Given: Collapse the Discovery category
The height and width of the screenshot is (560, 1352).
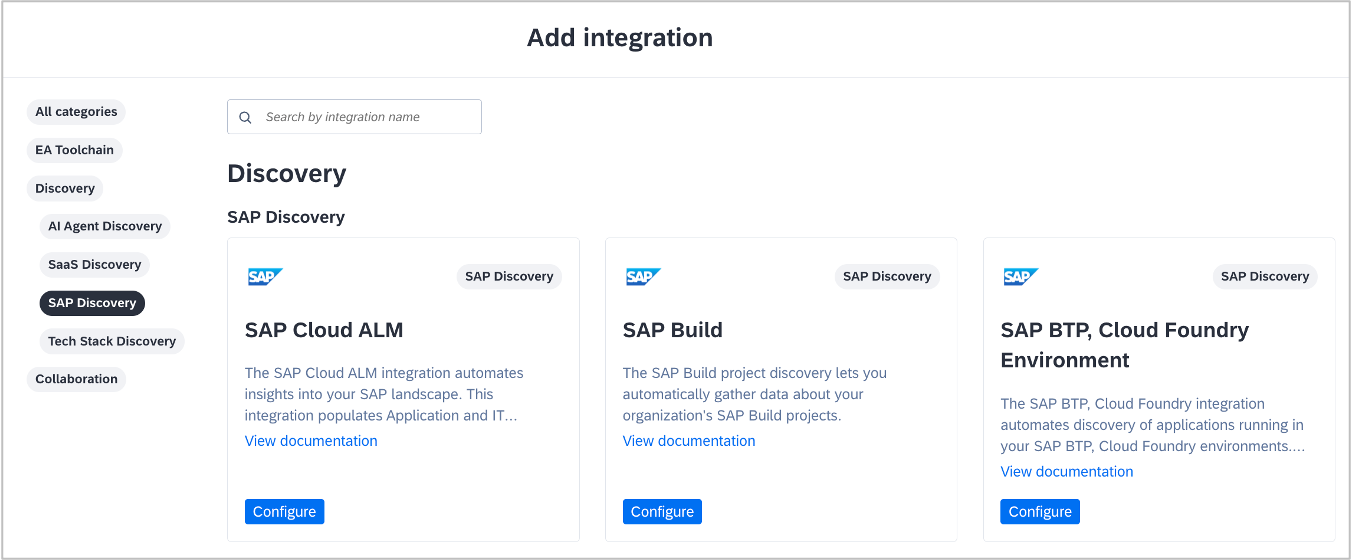Looking at the screenshot, I should click(x=65, y=188).
